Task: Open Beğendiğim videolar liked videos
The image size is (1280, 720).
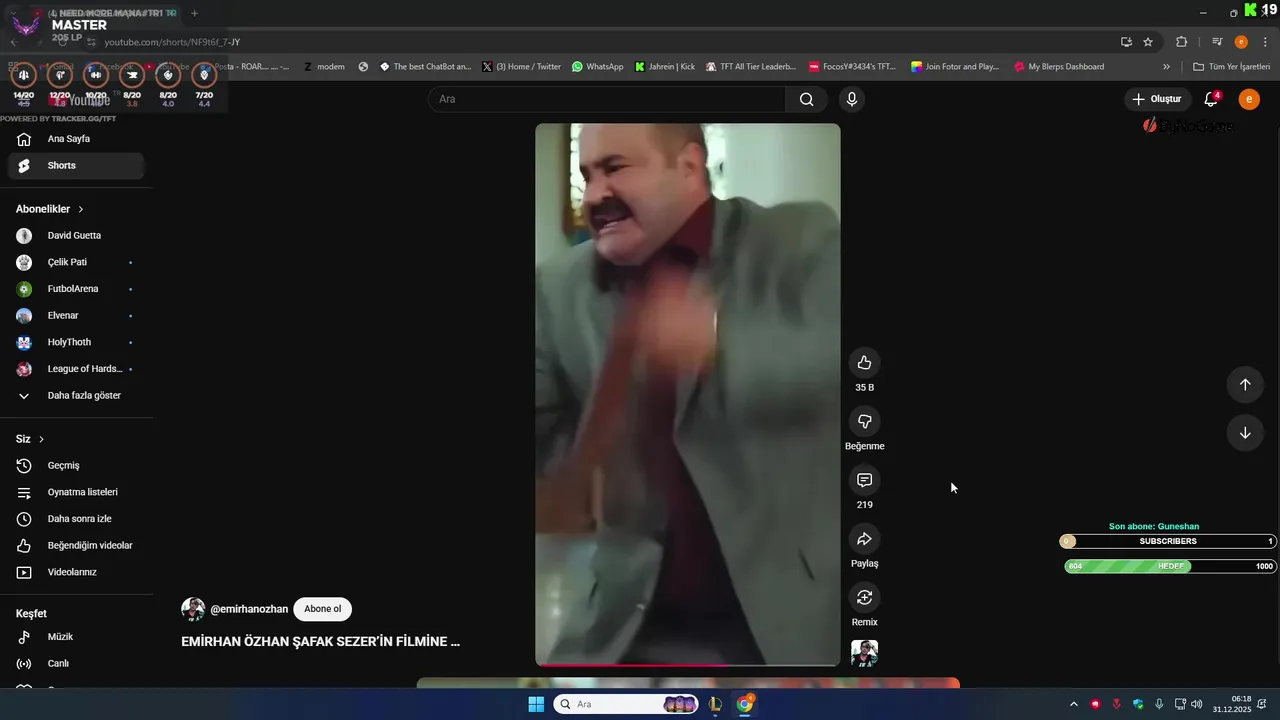Action: 75,545
